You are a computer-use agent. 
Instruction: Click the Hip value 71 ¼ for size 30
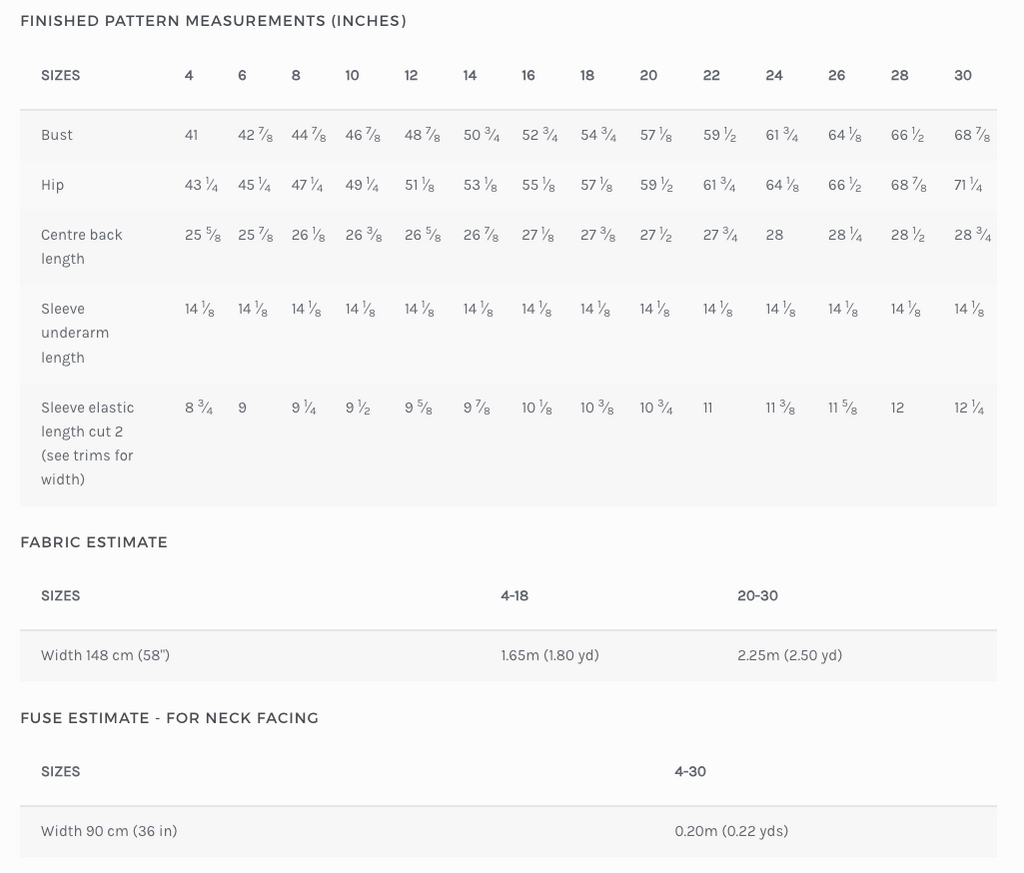tap(968, 185)
